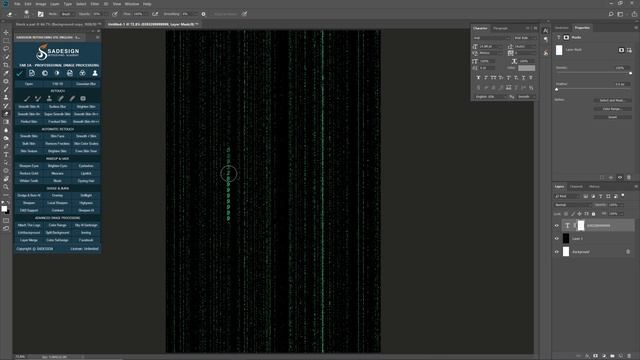This screenshot has width=640, height=360.
Task: Toggle lock all layer attributes
Action: (x=593, y=214)
